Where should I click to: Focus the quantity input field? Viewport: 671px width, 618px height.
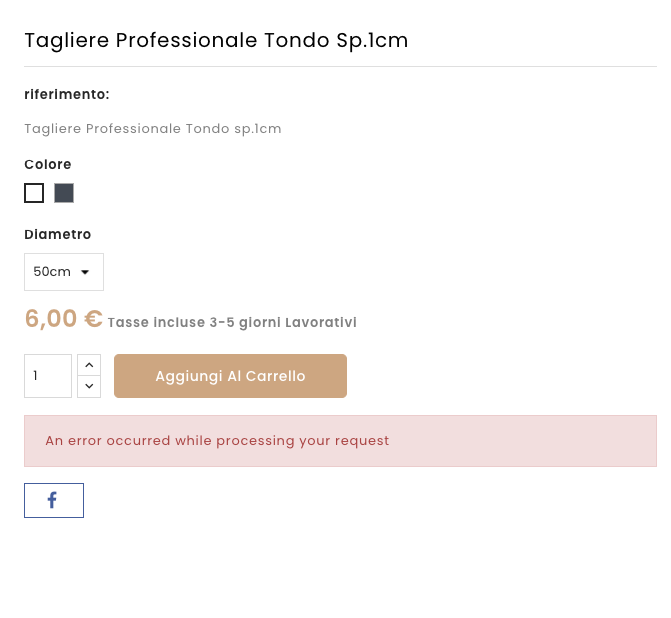(x=47, y=376)
